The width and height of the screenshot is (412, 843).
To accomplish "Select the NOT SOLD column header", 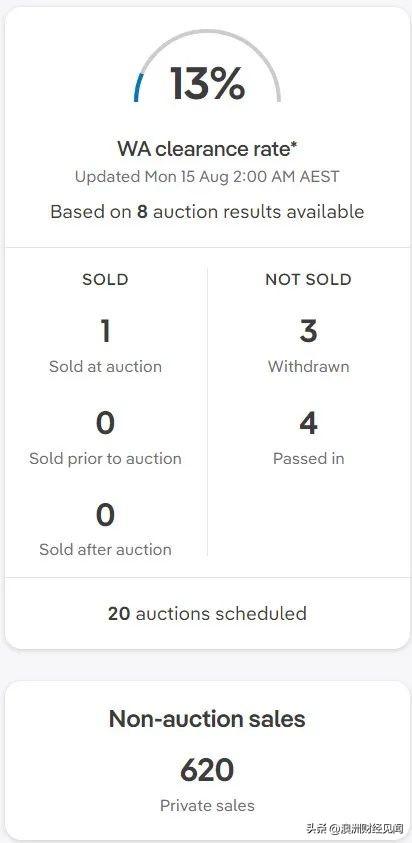I will pyautogui.click(x=308, y=280).
